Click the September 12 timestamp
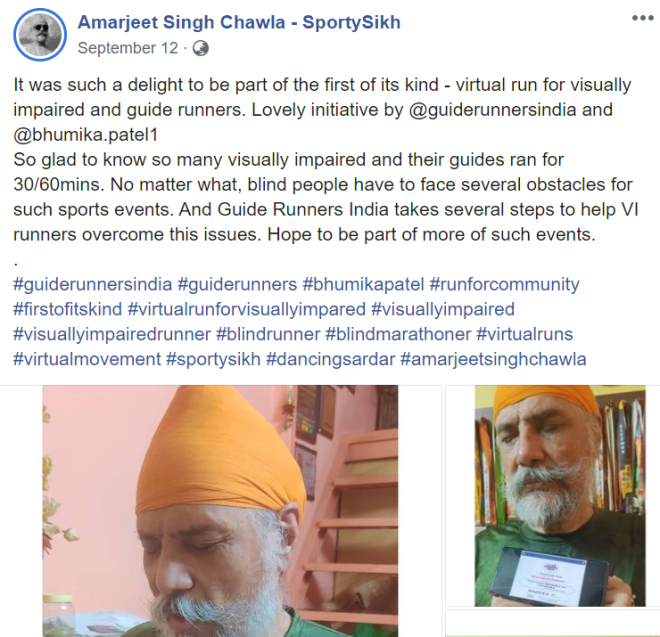 pyautogui.click(x=128, y=48)
